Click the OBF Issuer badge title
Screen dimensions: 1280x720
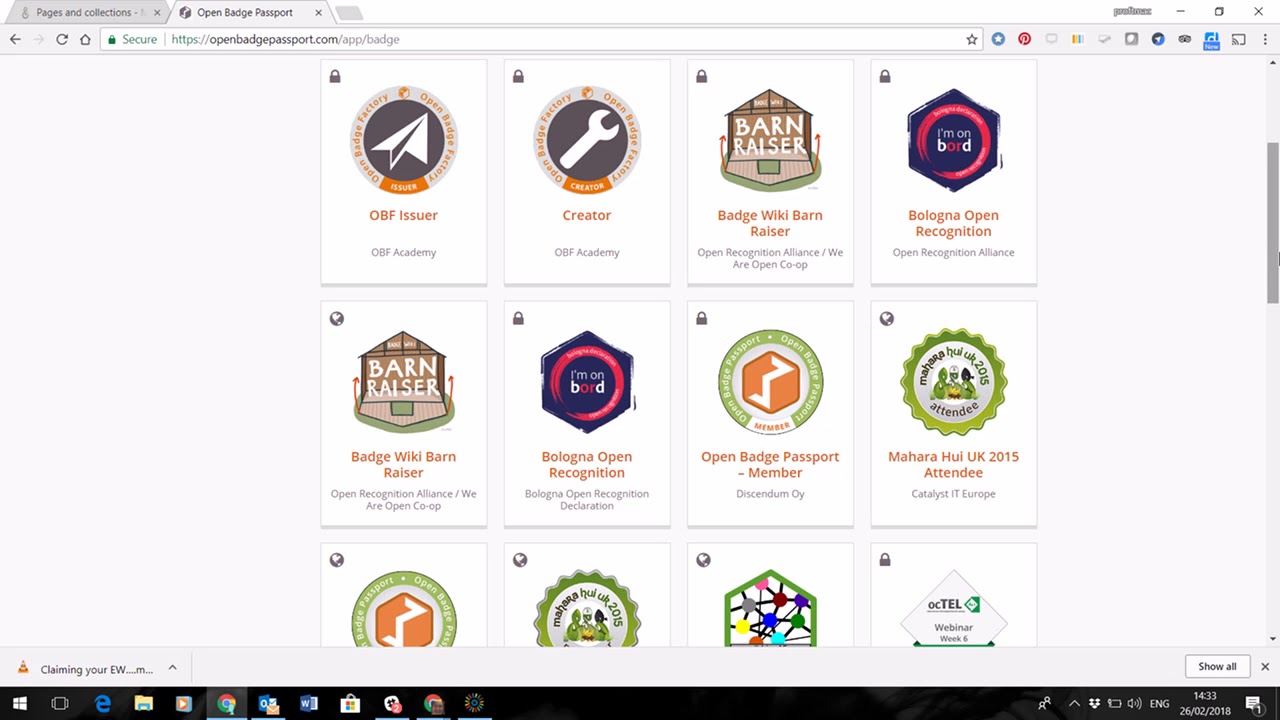point(403,215)
